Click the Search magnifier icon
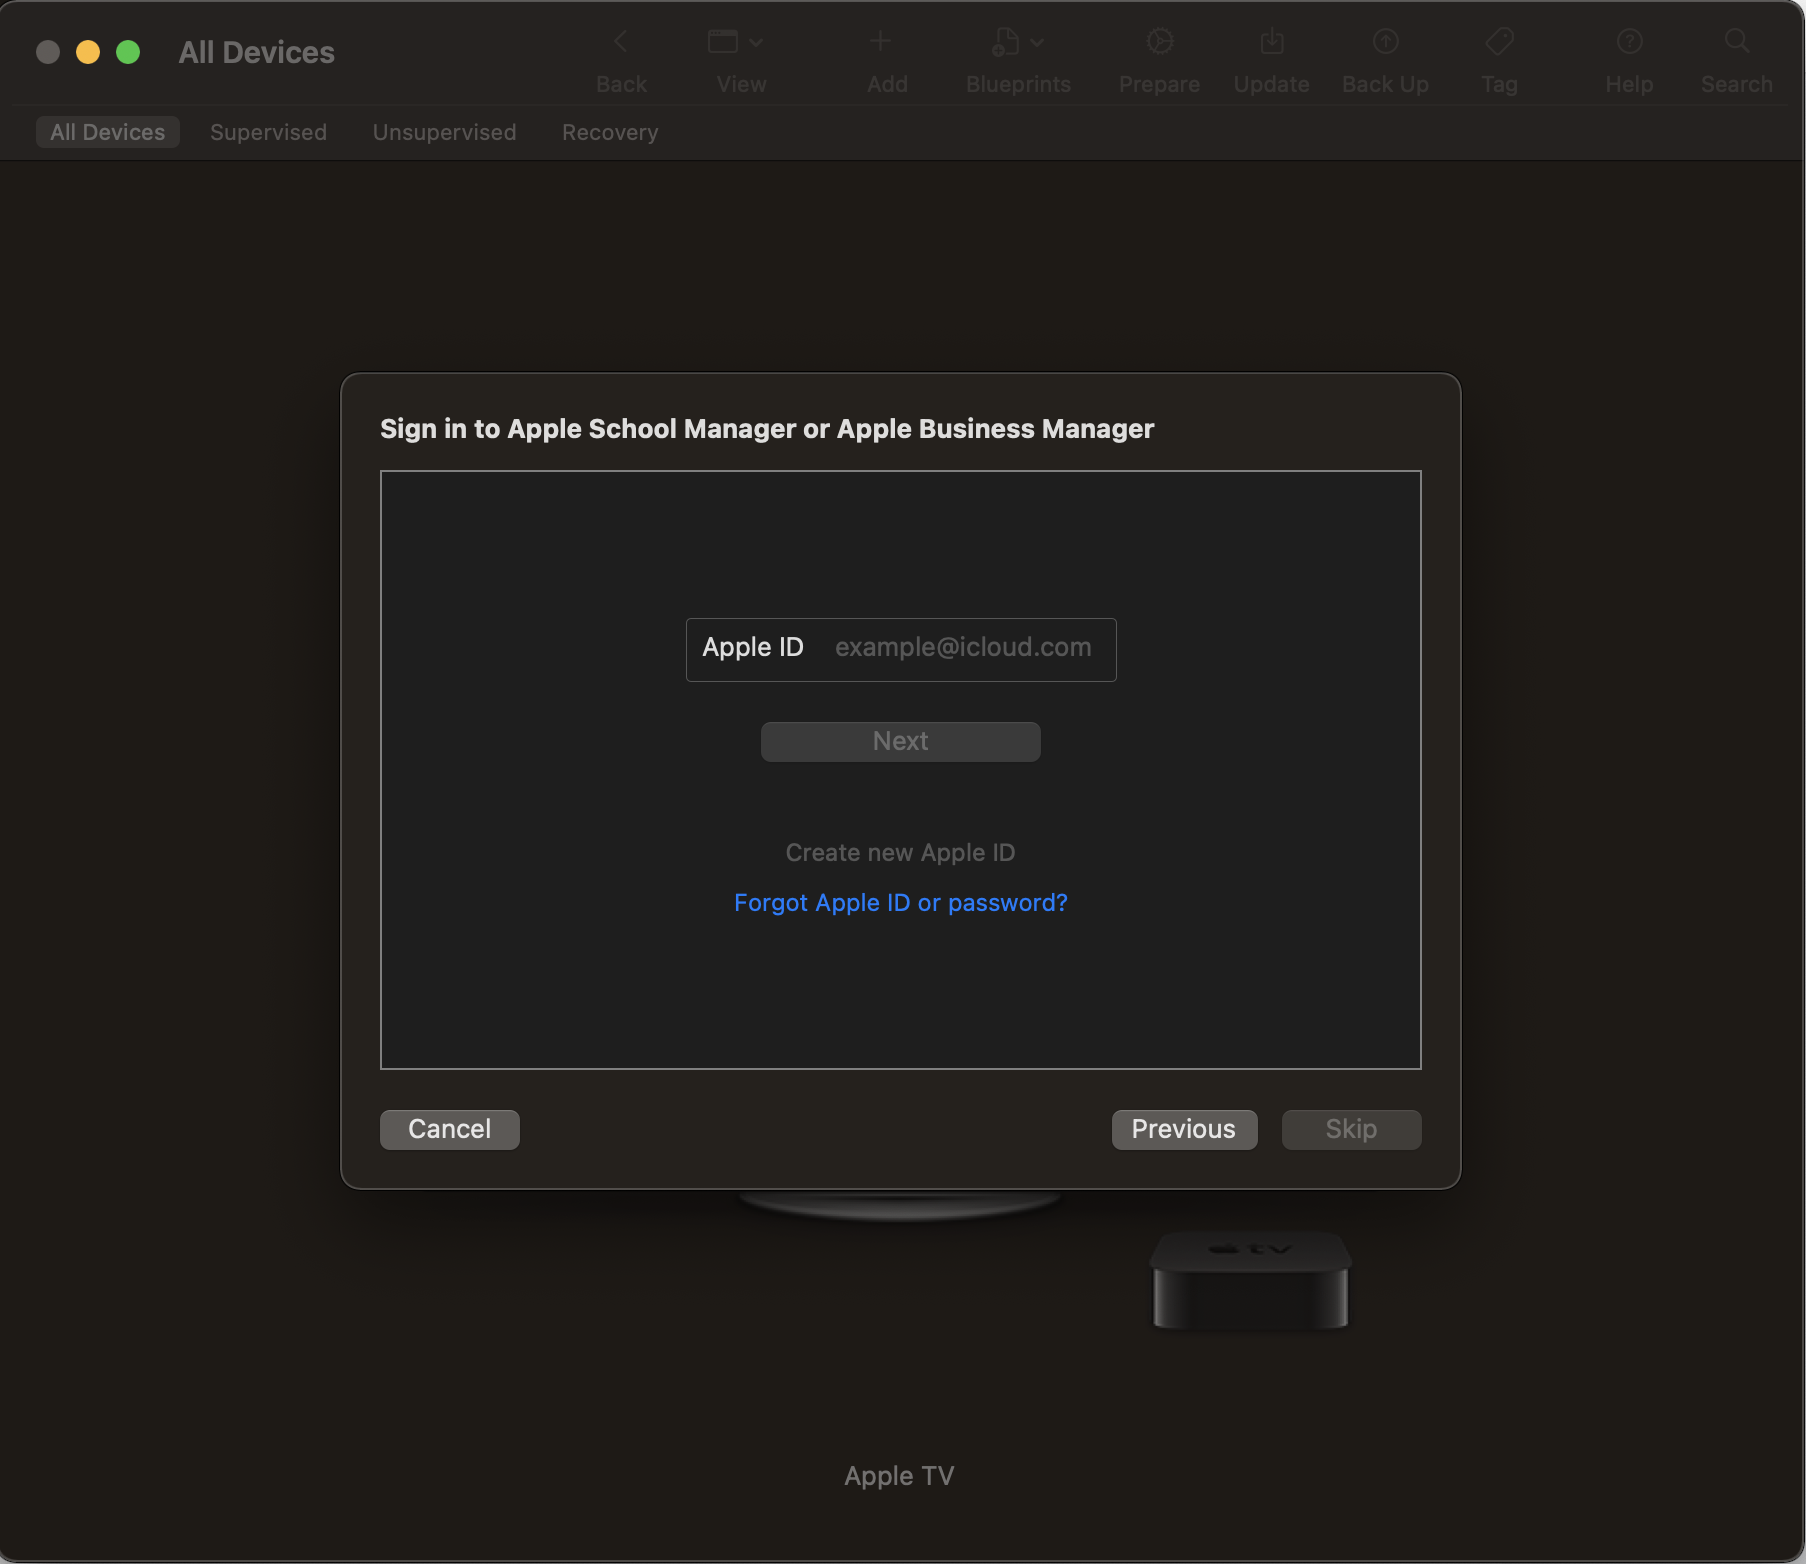Viewport: 1806px width, 1564px height. (x=1737, y=42)
